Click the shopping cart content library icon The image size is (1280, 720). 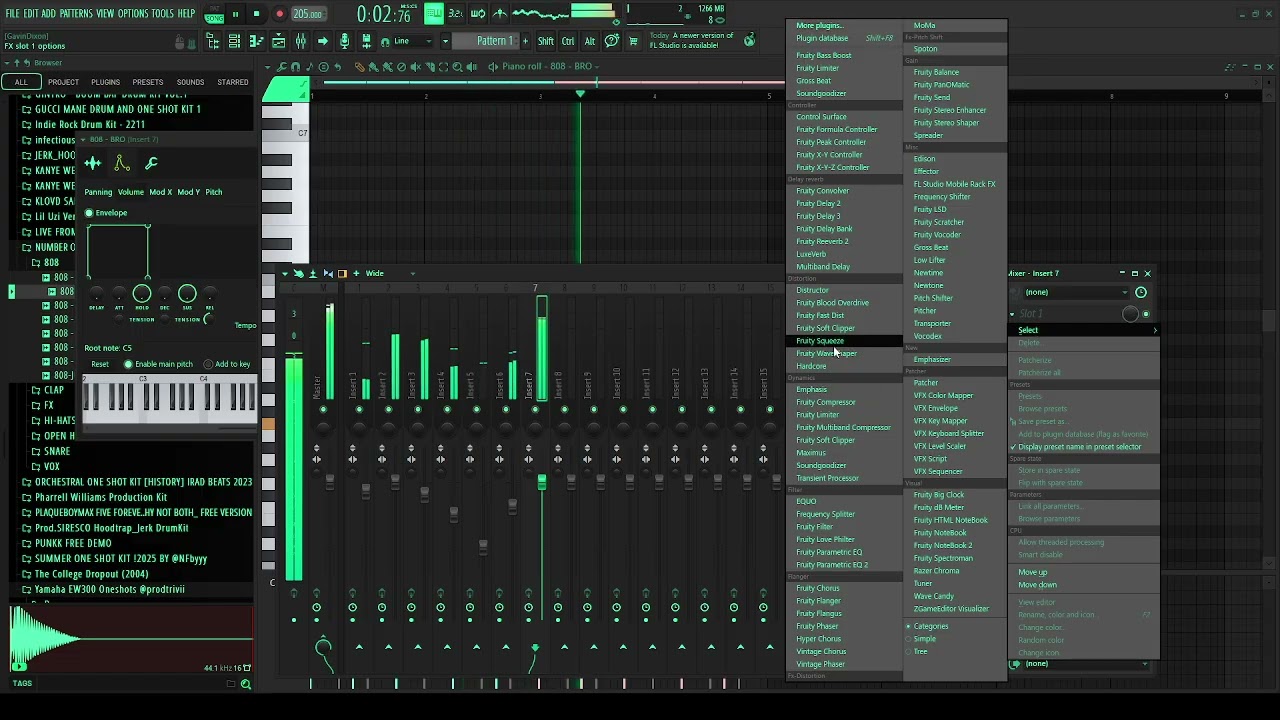[633, 41]
